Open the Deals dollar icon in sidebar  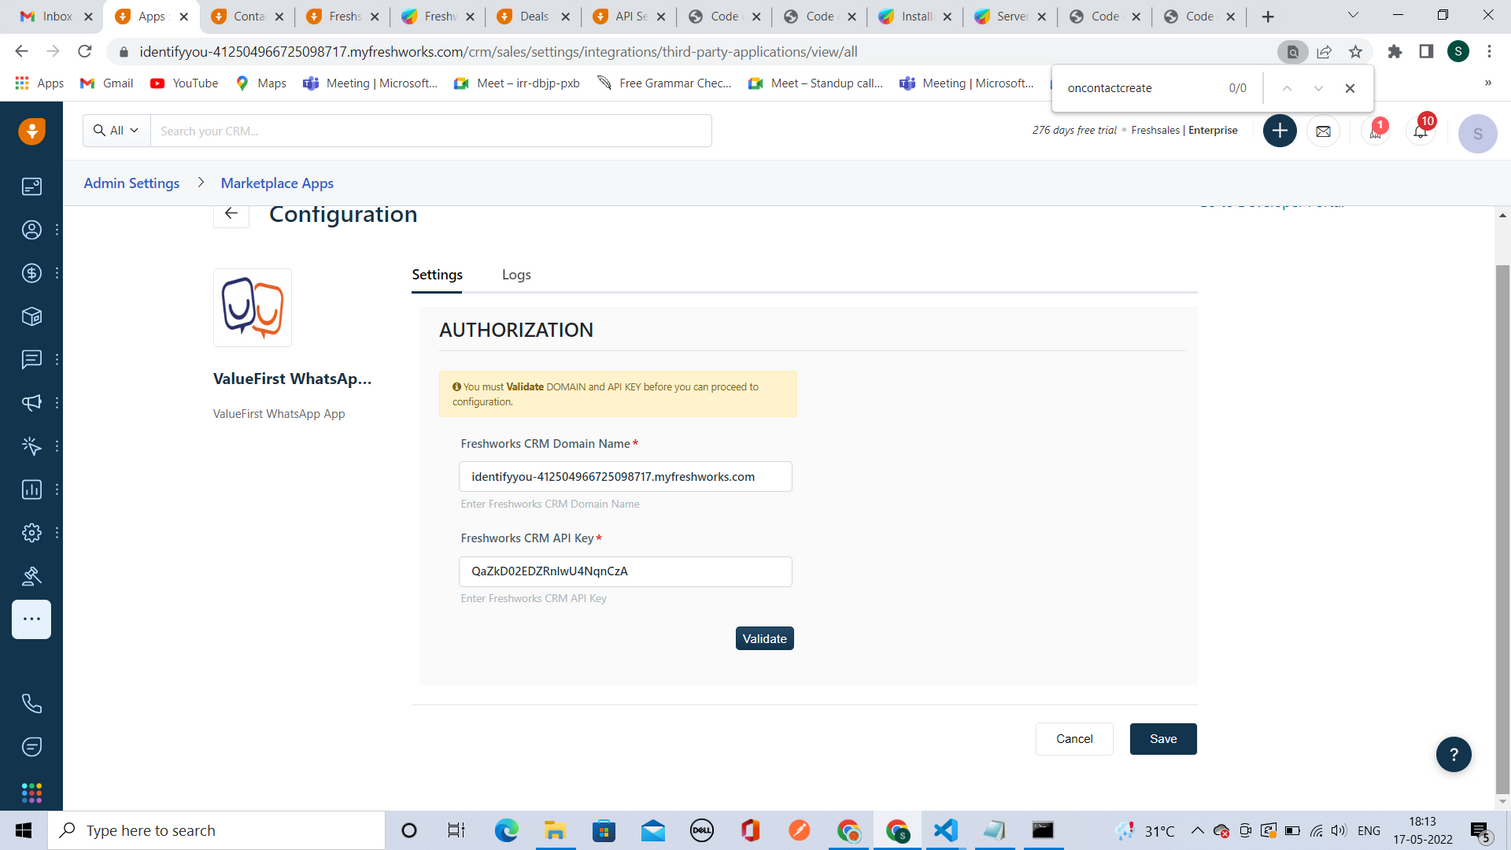tap(32, 273)
